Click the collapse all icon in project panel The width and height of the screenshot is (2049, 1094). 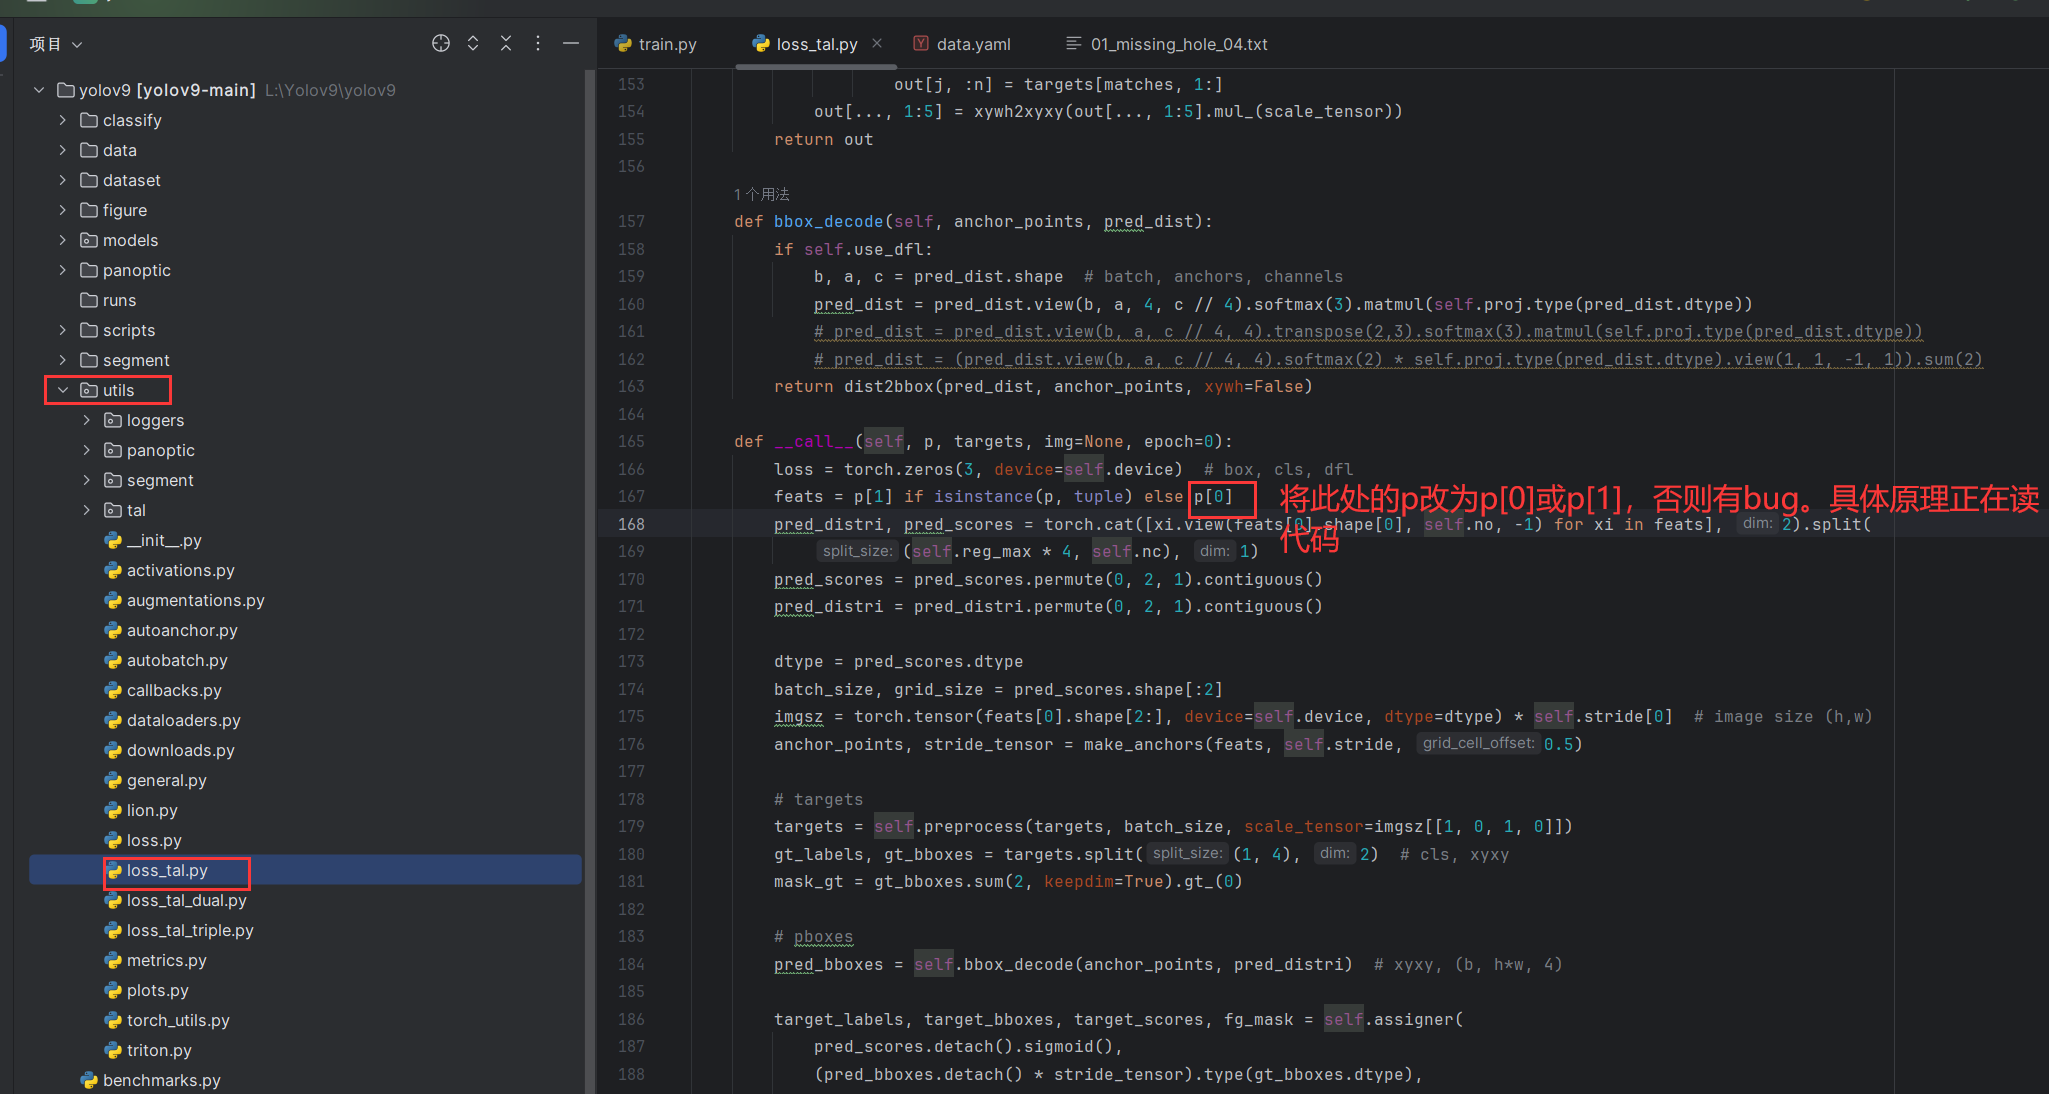(506, 43)
